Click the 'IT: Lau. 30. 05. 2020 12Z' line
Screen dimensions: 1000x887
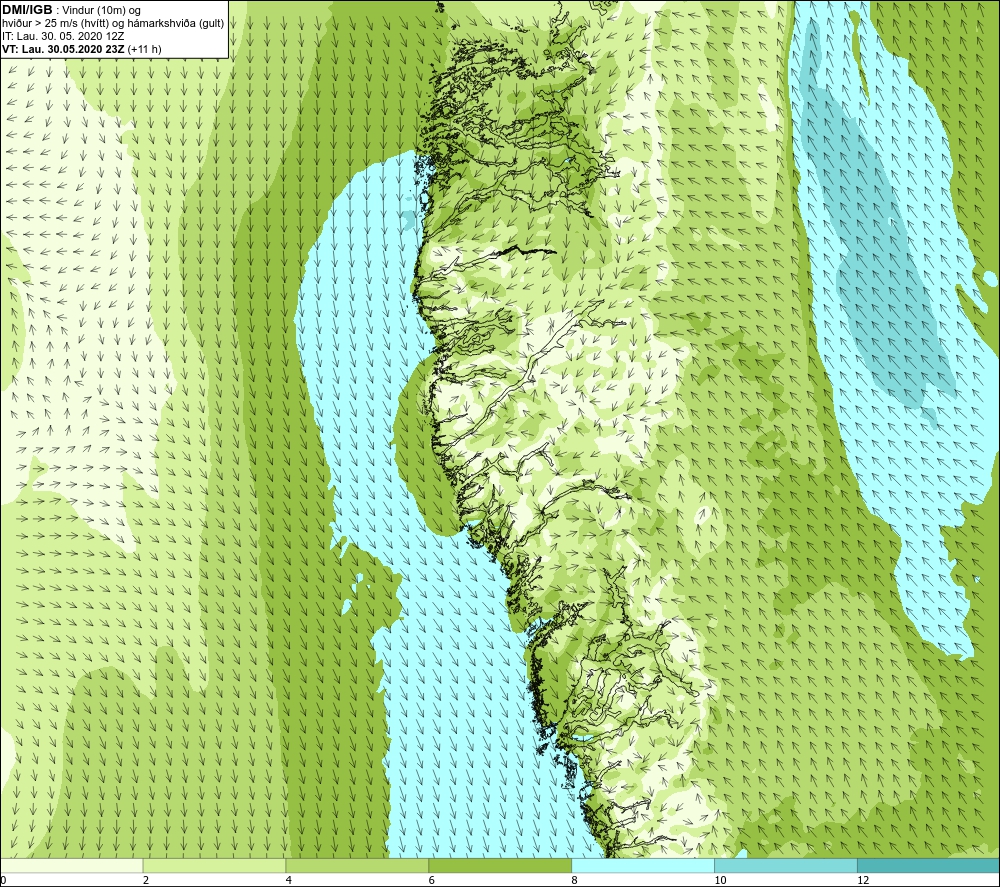point(62,36)
